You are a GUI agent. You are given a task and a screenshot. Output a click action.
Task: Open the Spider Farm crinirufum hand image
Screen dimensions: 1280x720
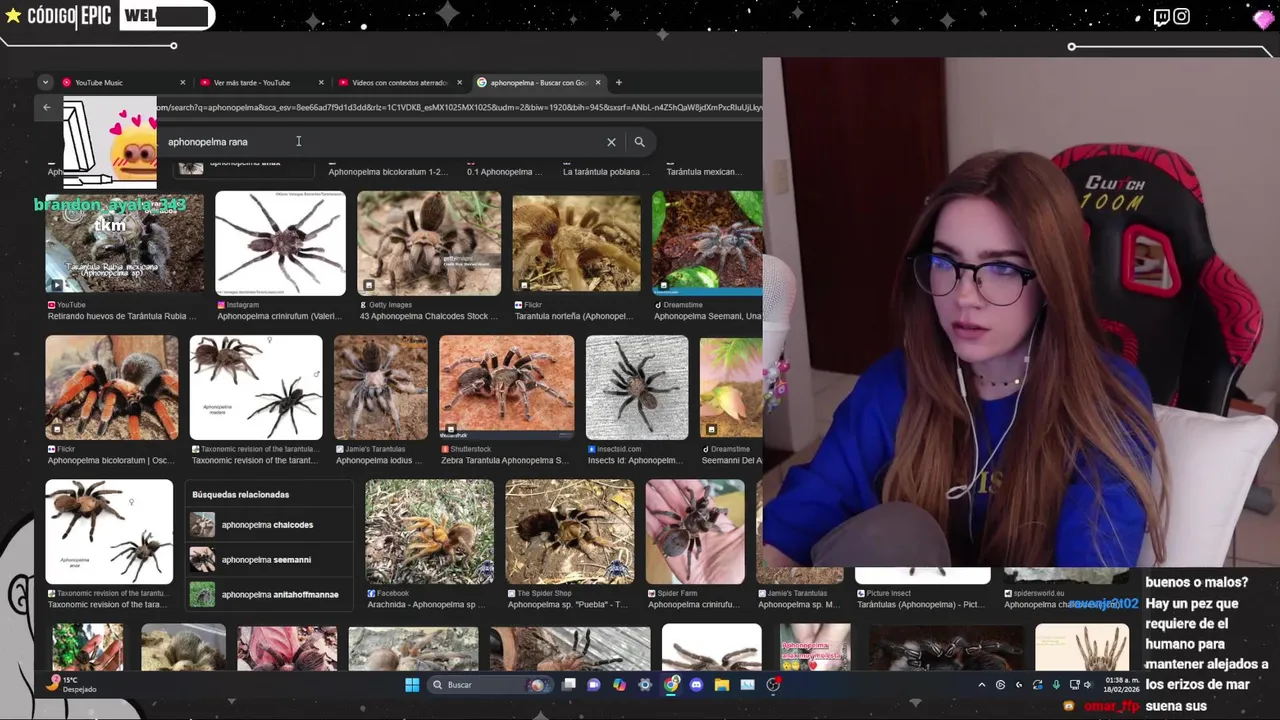695,532
